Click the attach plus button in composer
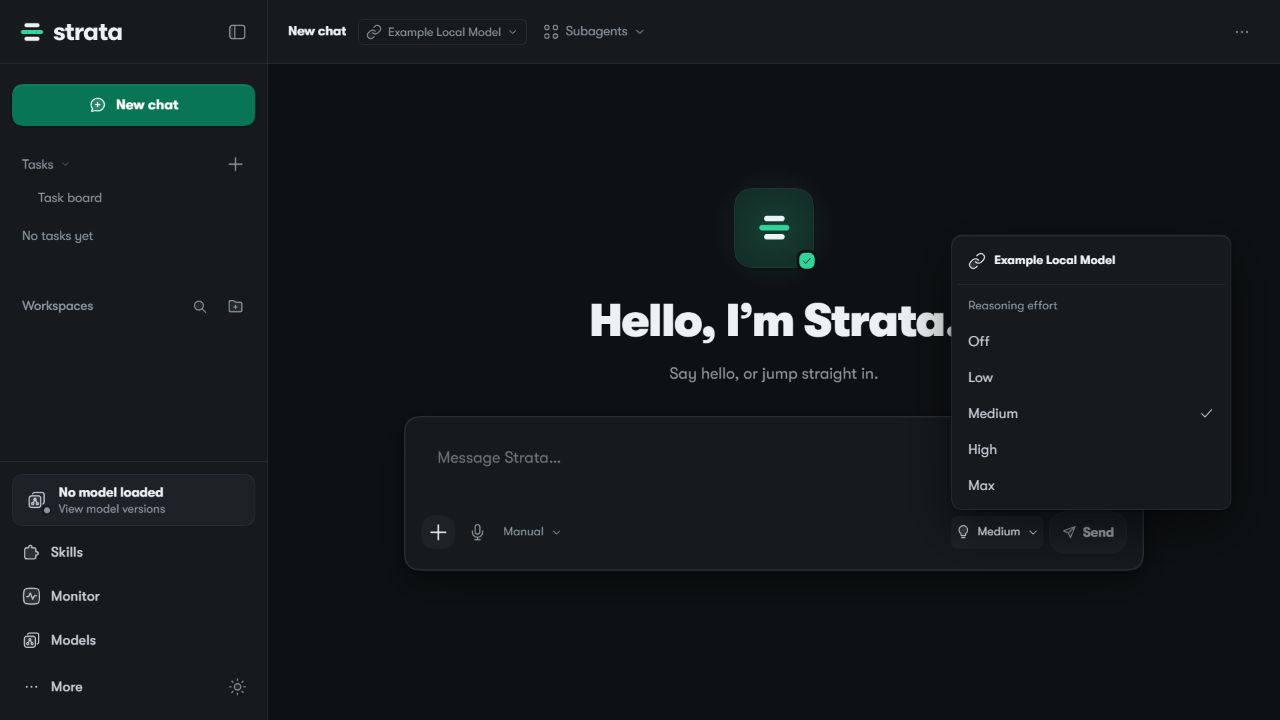 [438, 532]
